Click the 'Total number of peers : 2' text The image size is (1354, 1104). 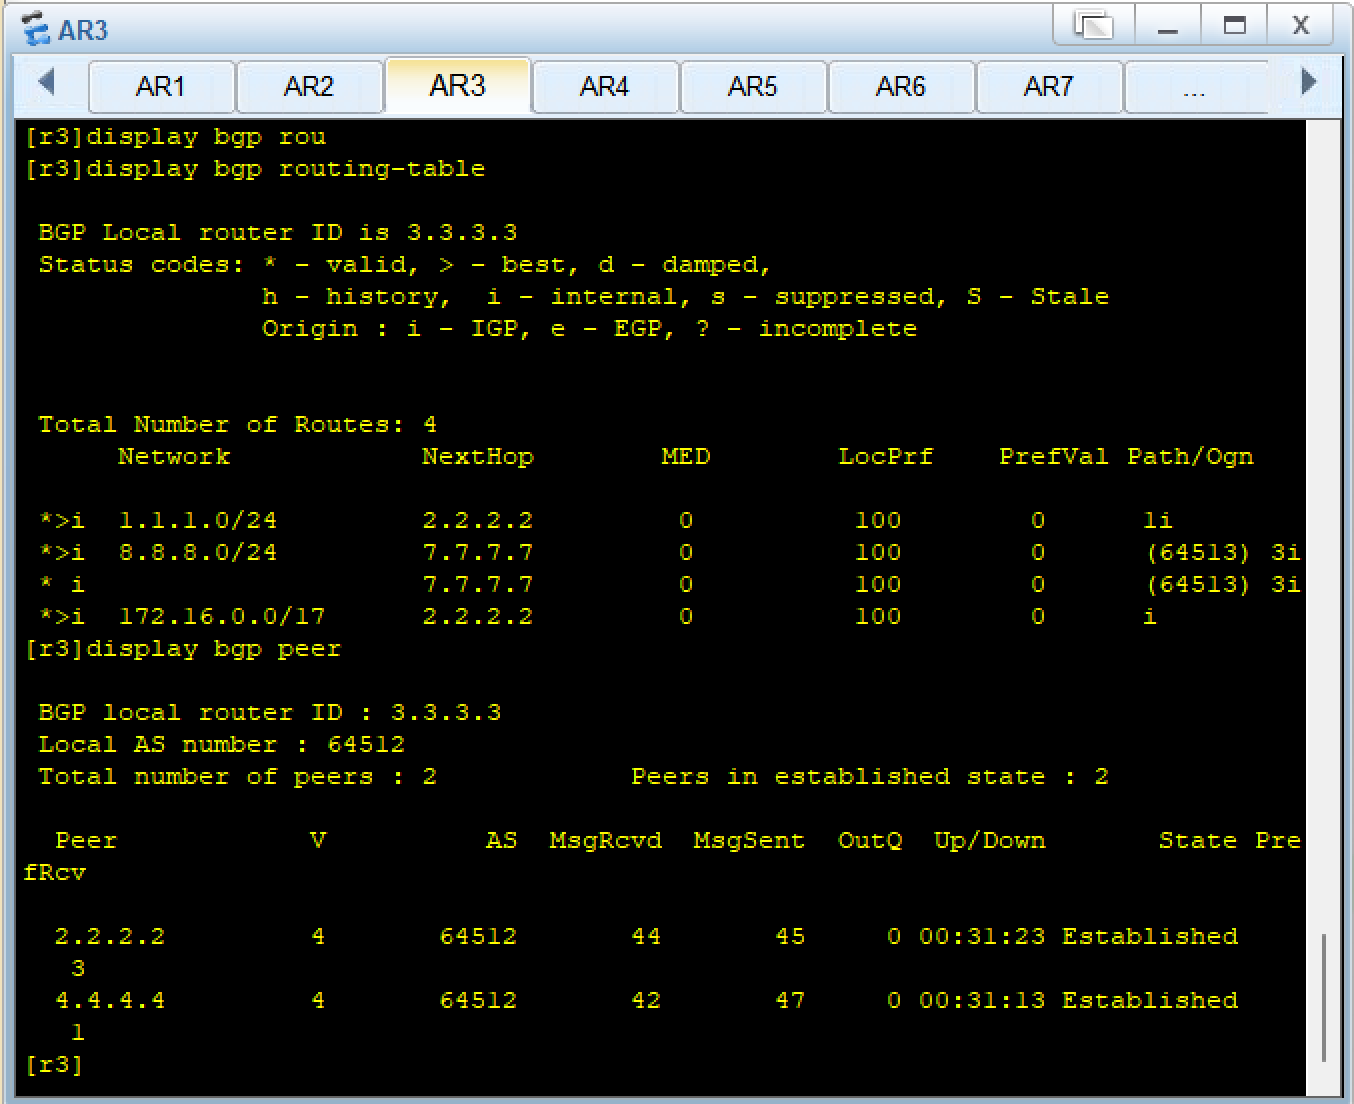tap(238, 776)
